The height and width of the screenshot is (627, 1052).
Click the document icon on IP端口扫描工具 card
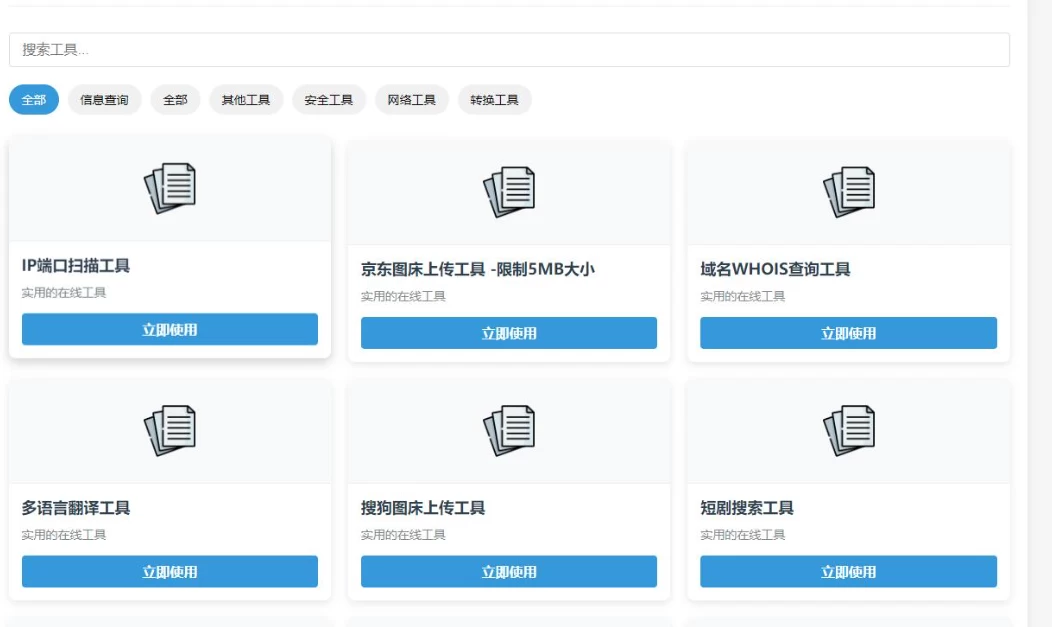point(170,188)
